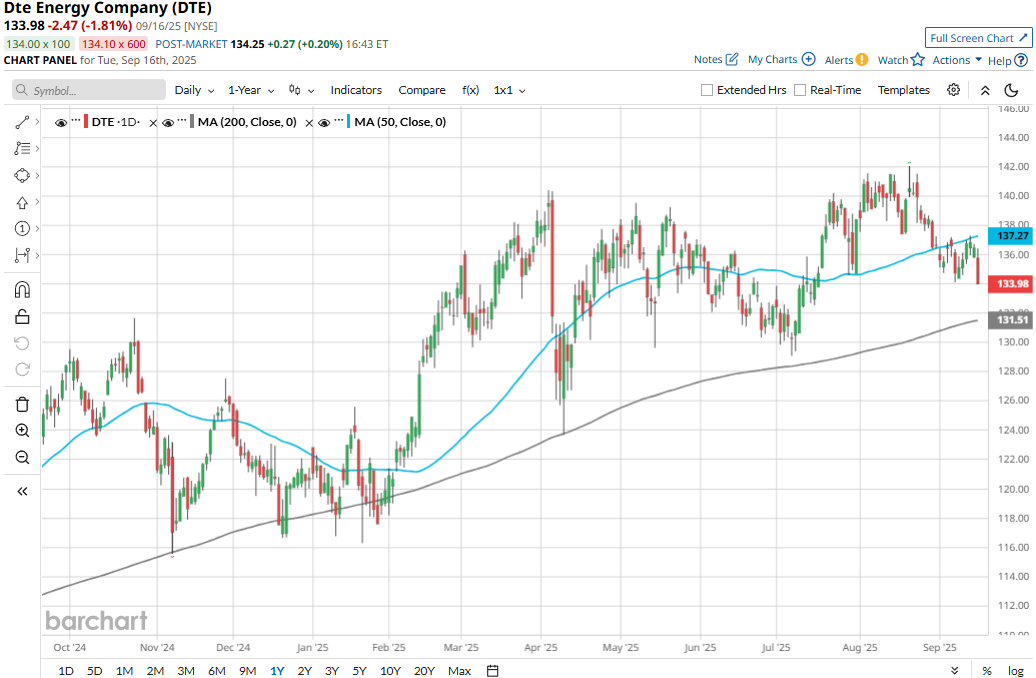
Task: Focus the Symbol search field
Action: click(89, 90)
